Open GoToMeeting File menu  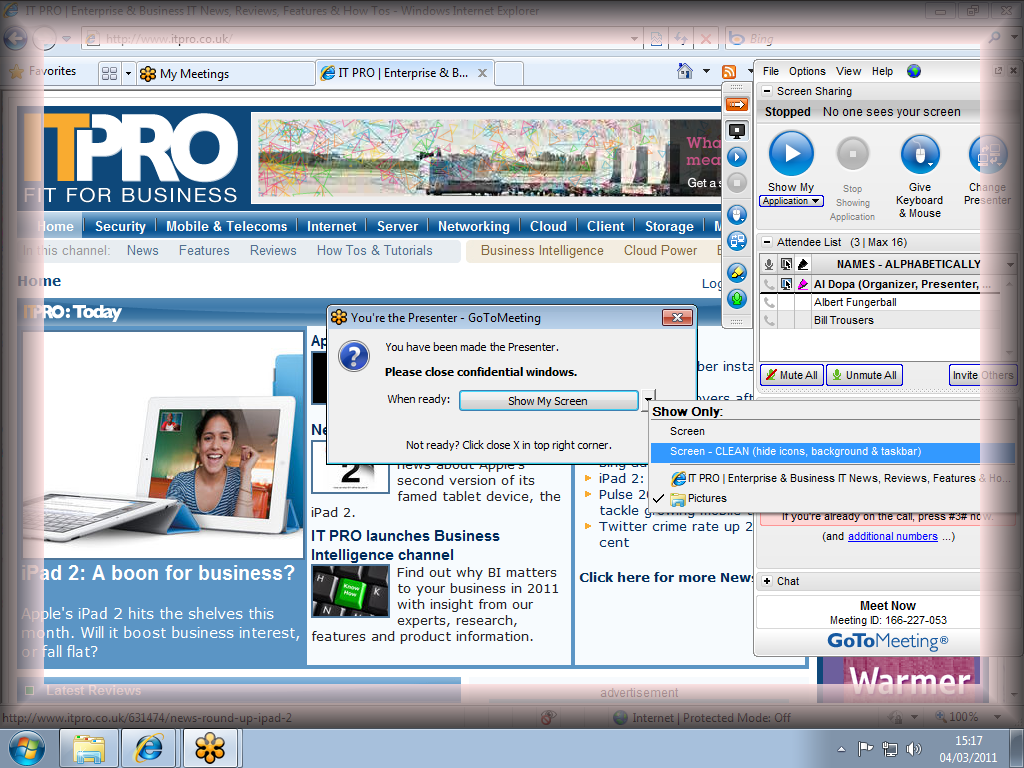pos(771,71)
